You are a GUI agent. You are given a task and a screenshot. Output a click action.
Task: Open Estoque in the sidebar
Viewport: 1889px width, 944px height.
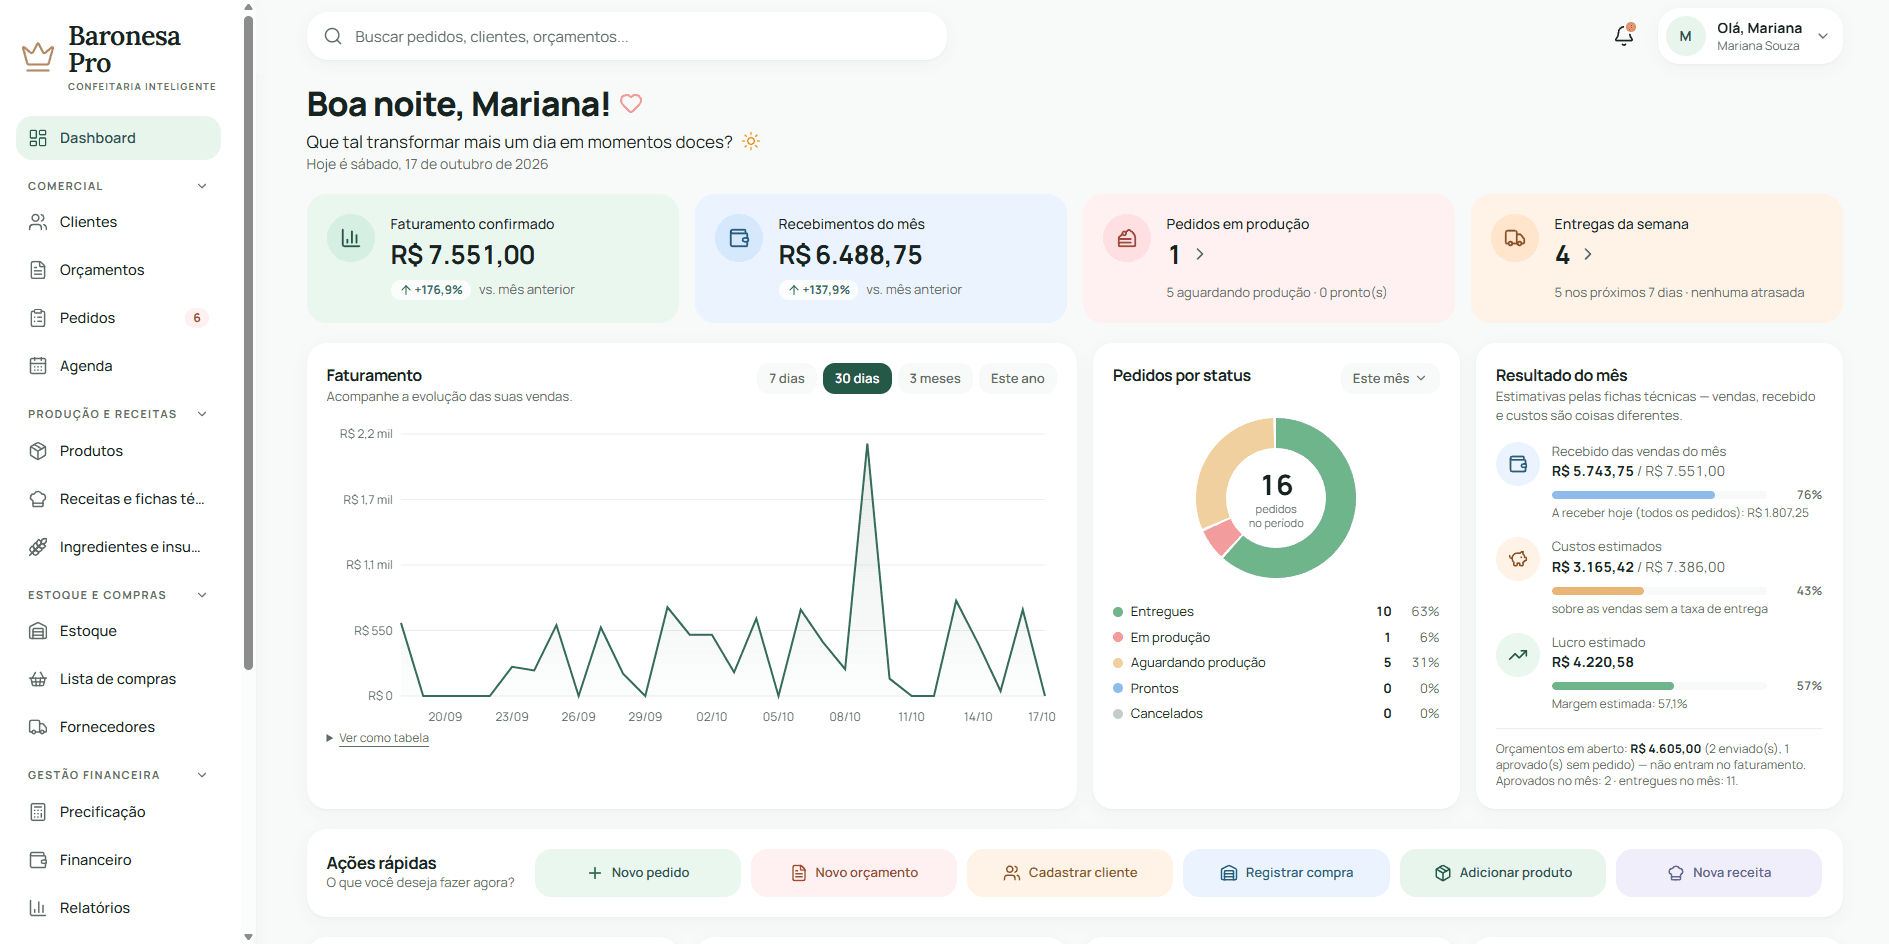coord(118,631)
